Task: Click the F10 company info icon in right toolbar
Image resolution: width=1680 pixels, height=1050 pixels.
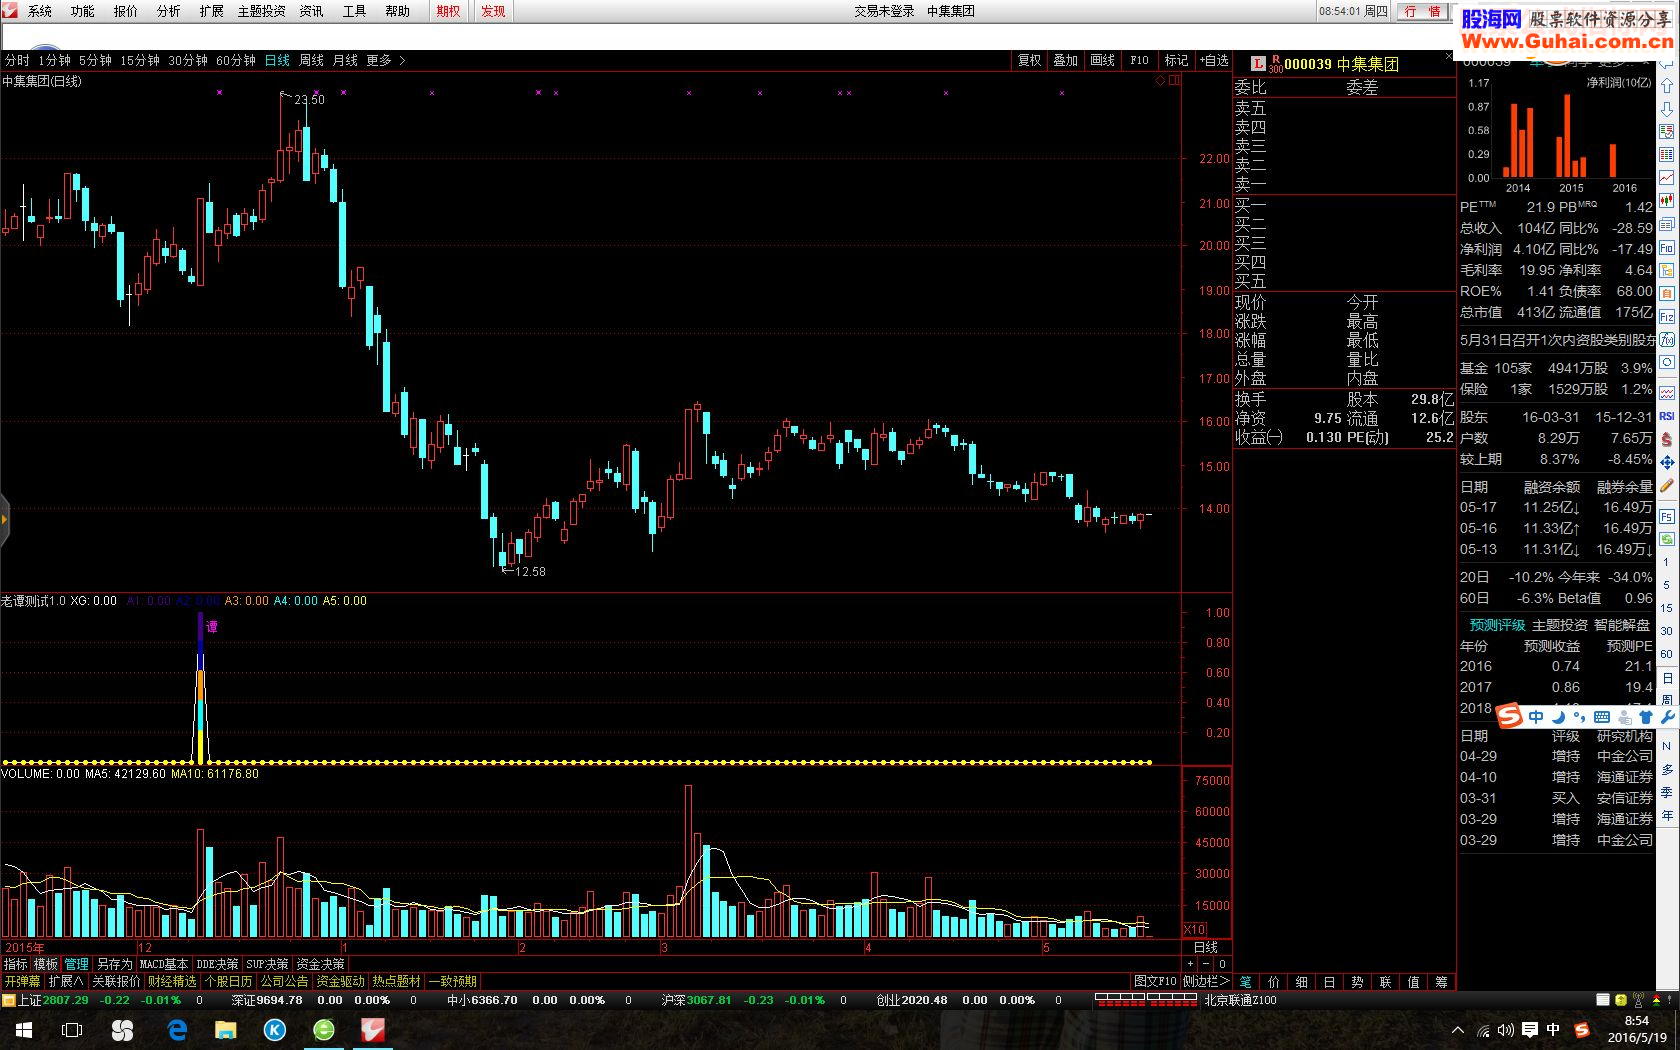Action: tap(1667, 247)
